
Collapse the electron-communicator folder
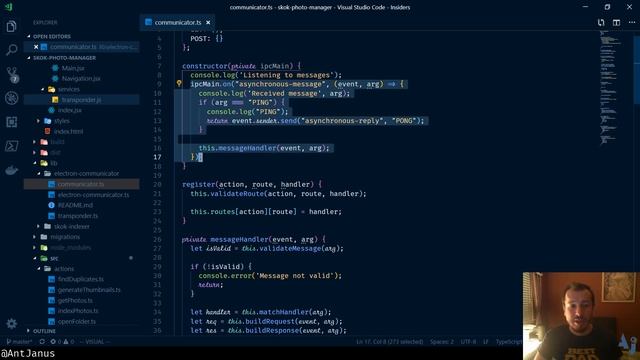click(86, 173)
